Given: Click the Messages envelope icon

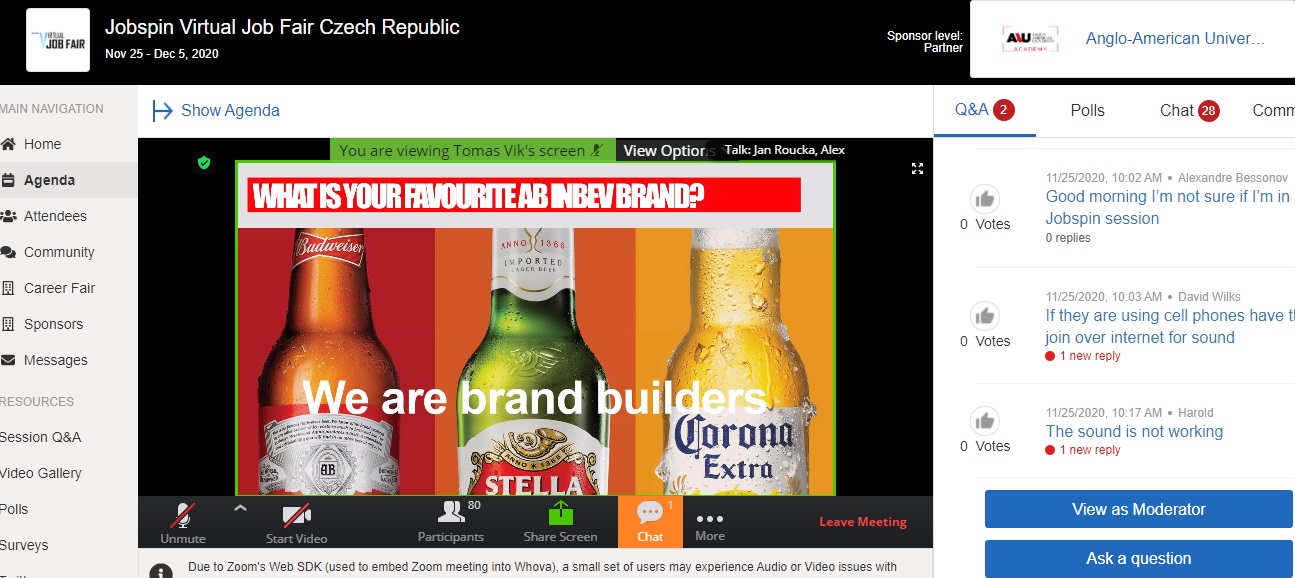Looking at the screenshot, I should click(x=9, y=360).
